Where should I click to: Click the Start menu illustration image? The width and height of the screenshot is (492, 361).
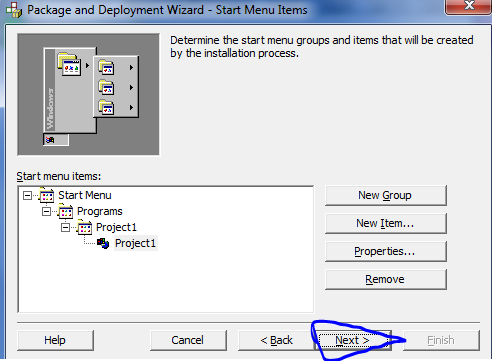[x=88, y=94]
